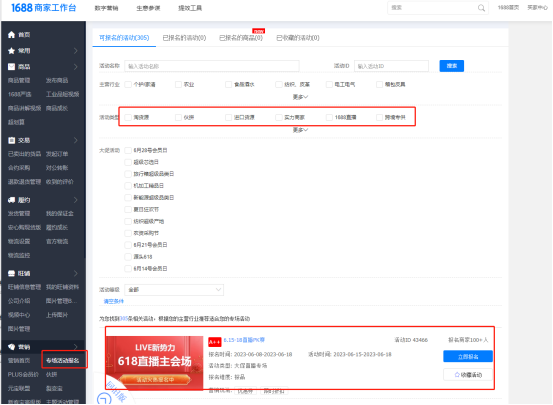553x405 pixels.
Task: Open the 数字营销 top menu
Action: (x=106, y=8)
